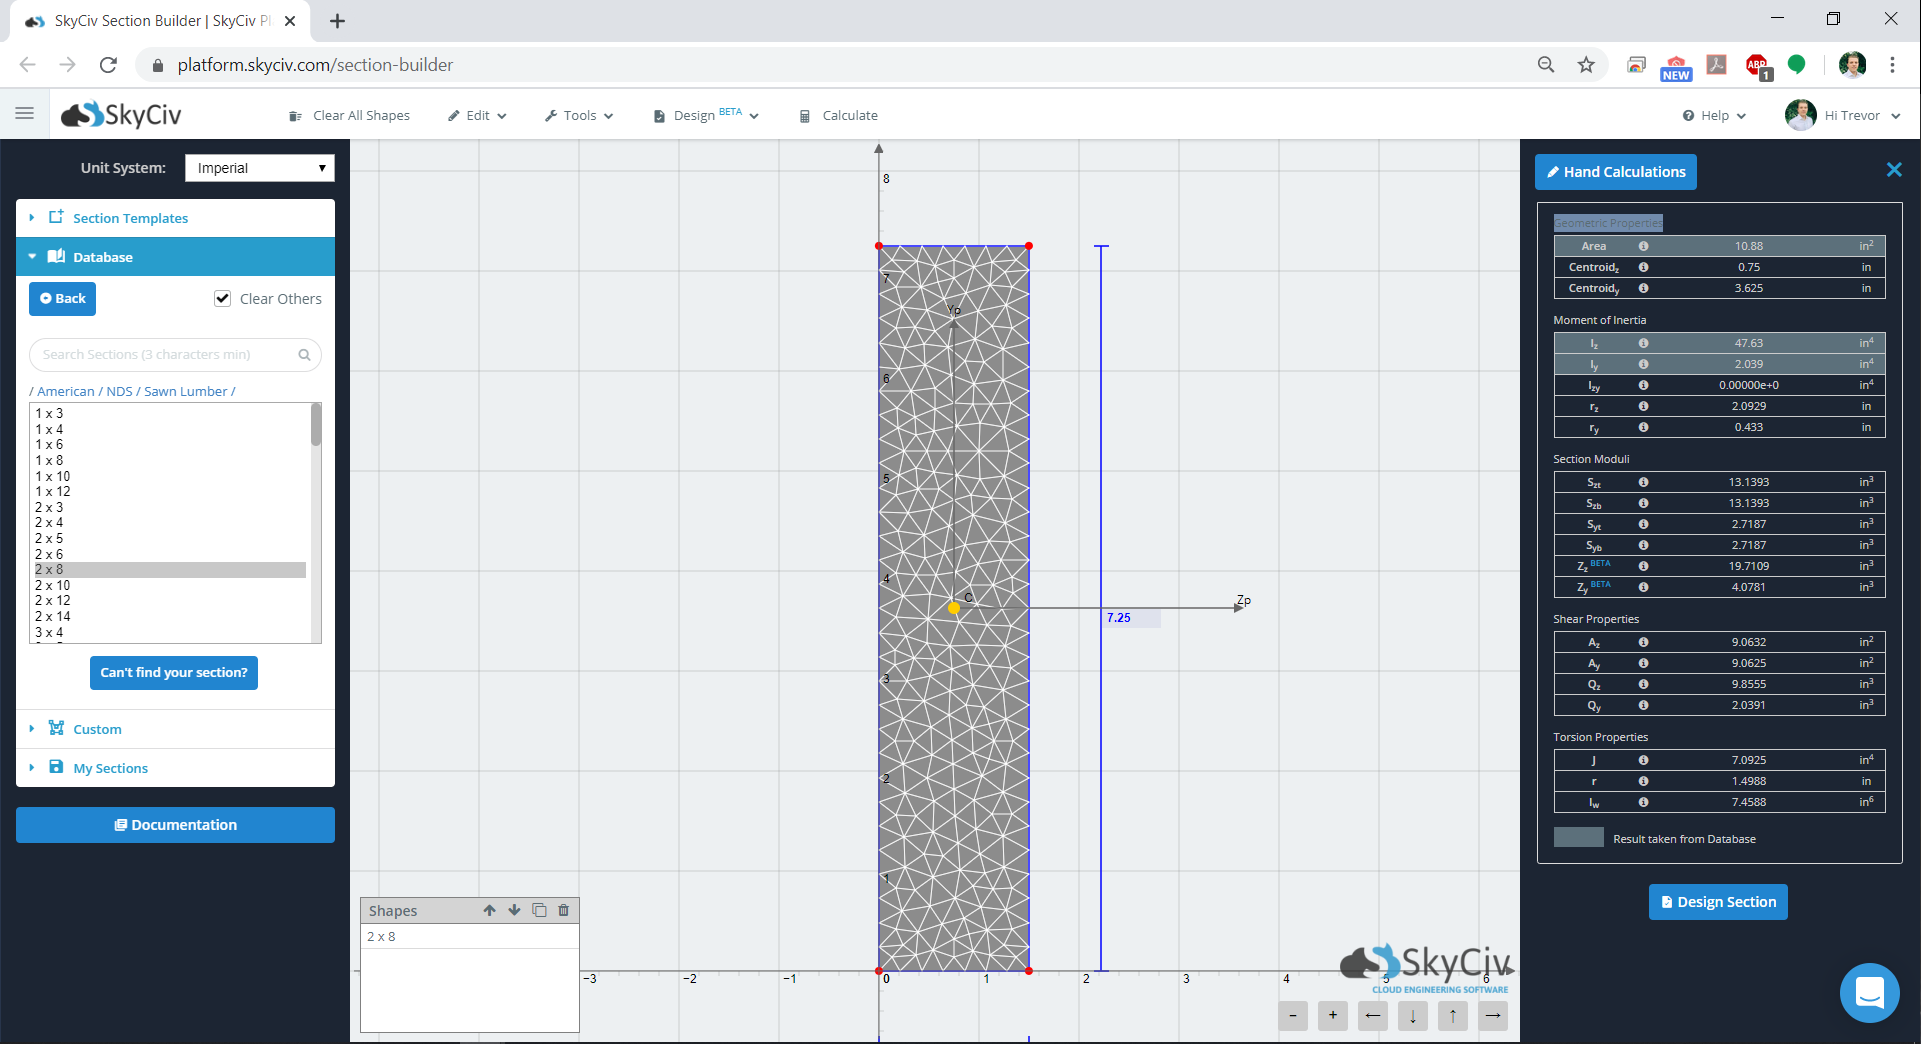Open the Edit menu
The width and height of the screenshot is (1921, 1044).
478,116
